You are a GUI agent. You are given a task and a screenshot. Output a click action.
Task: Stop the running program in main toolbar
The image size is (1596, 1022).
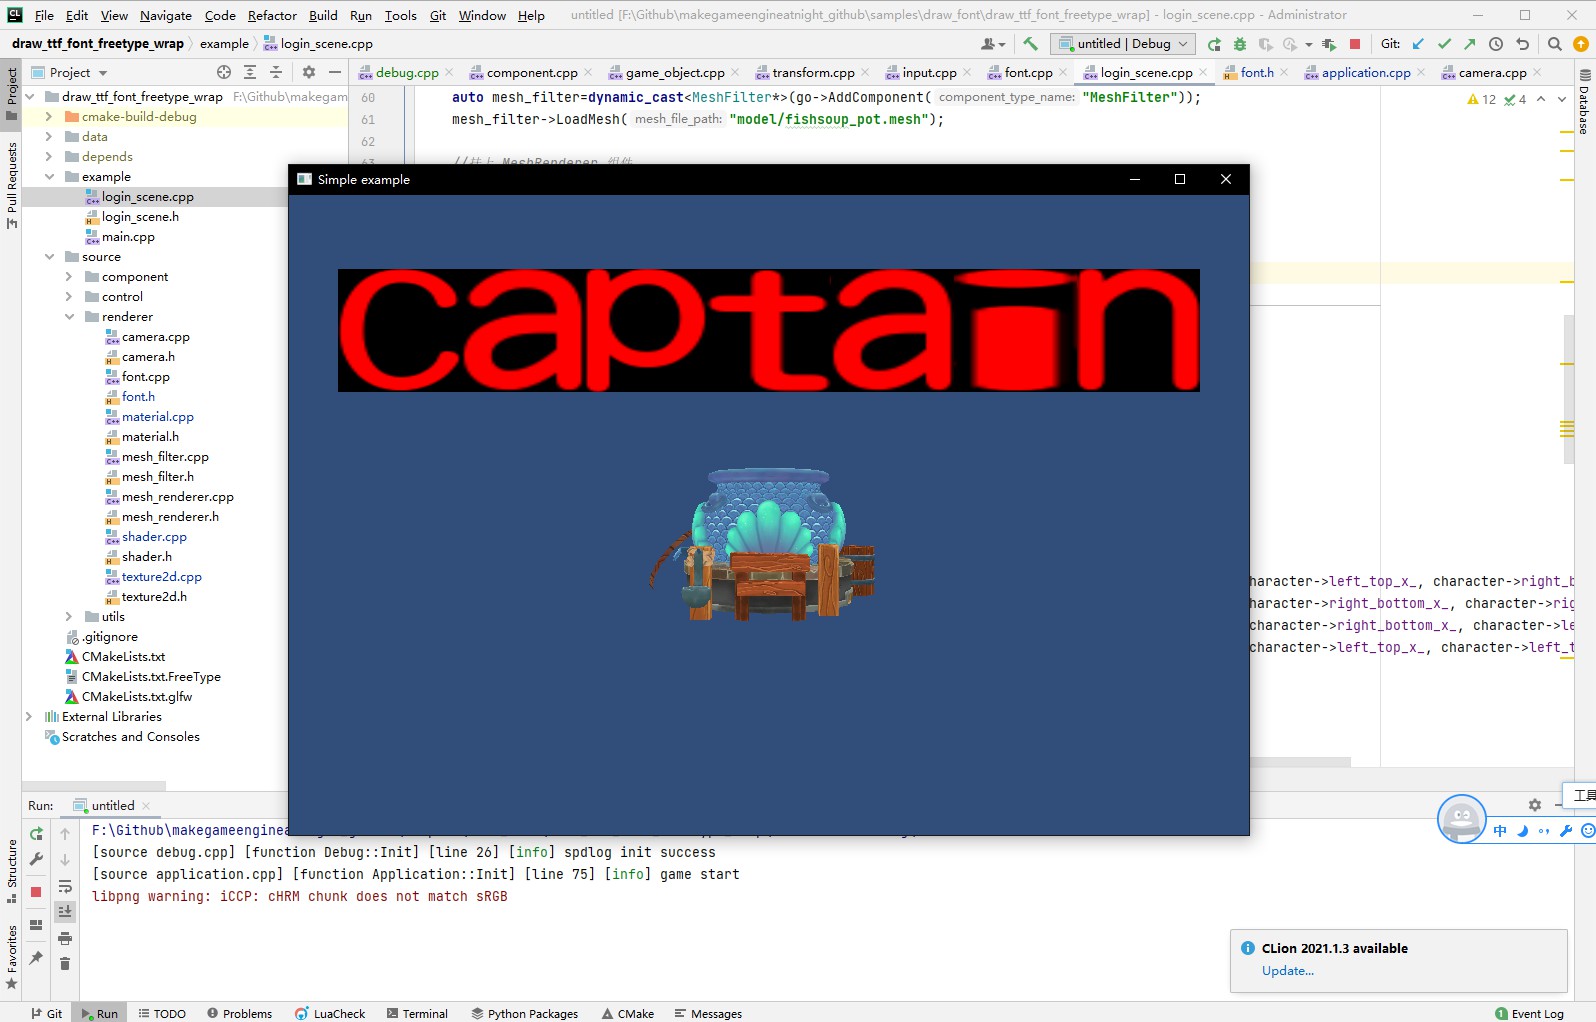[x=1355, y=44]
